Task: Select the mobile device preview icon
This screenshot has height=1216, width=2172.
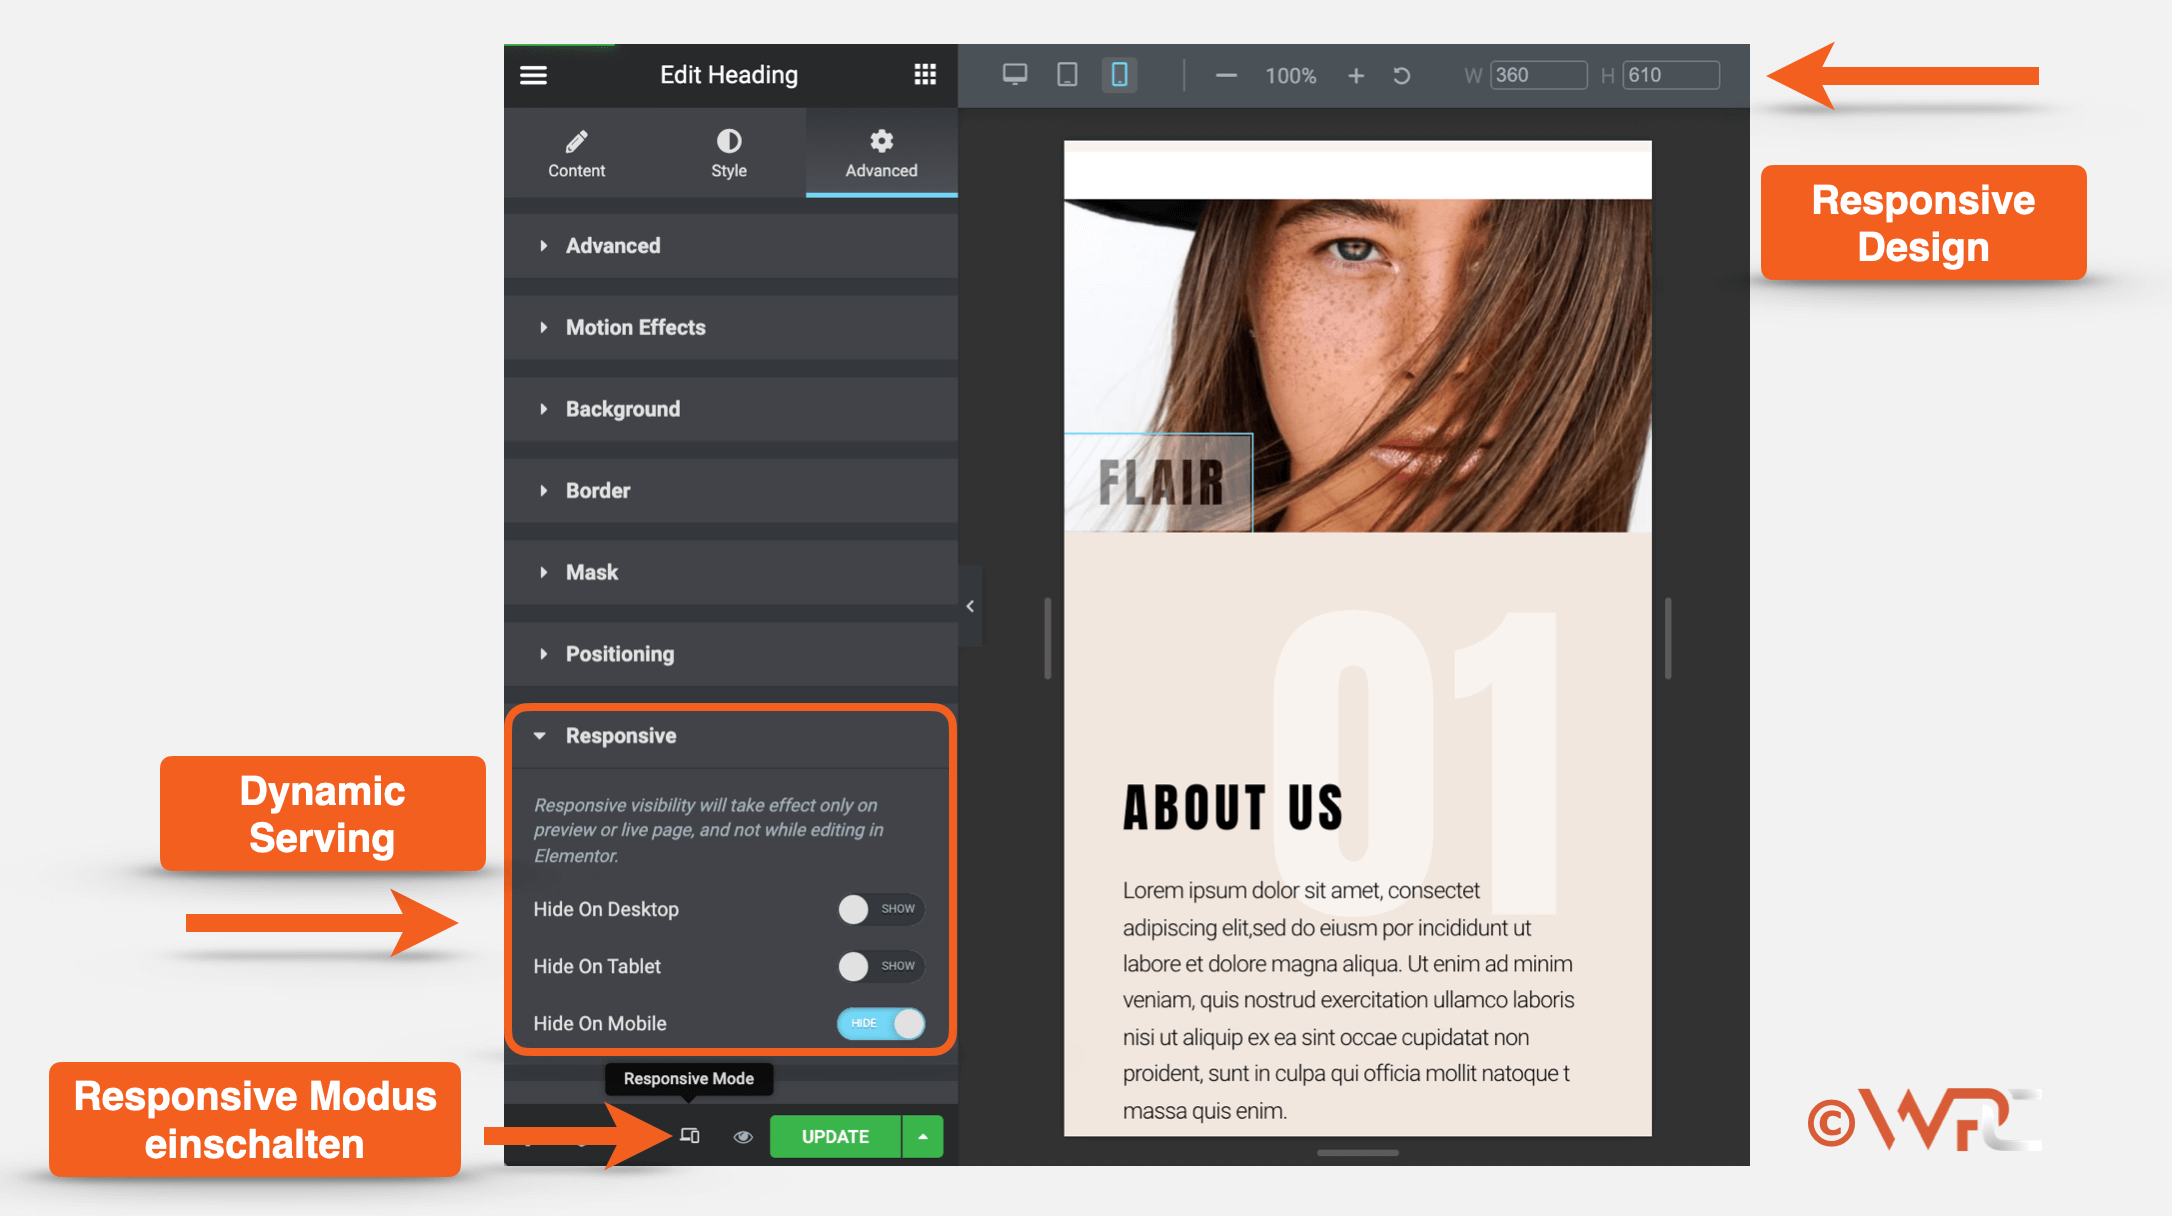Action: click(1120, 75)
